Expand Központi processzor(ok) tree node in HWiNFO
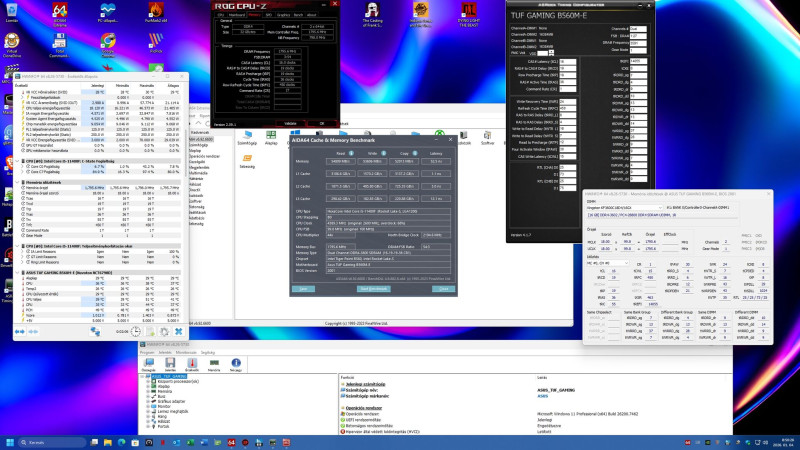Screen dimensions: 800x450 (148, 381)
